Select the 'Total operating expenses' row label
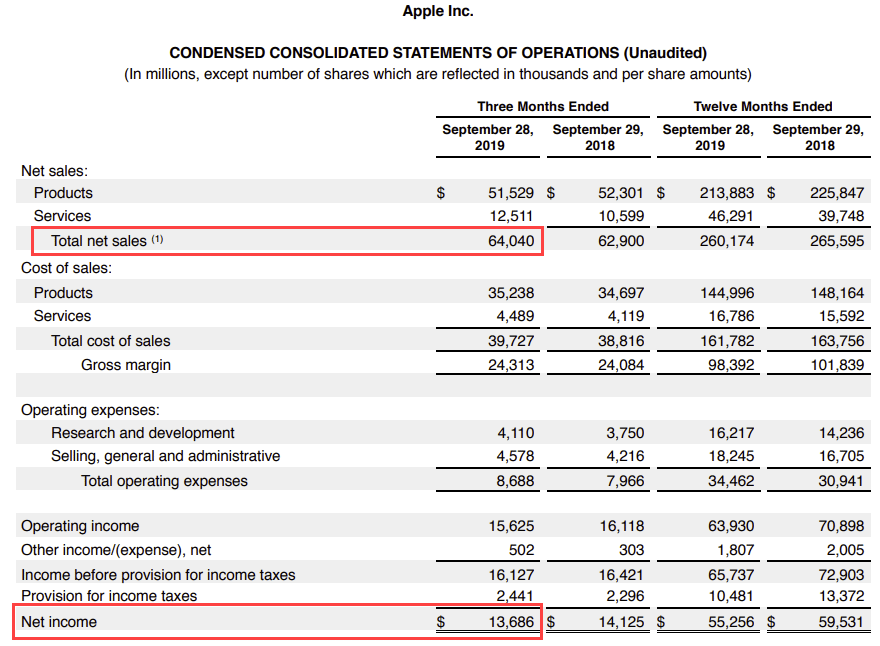 (x=164, y=481)
